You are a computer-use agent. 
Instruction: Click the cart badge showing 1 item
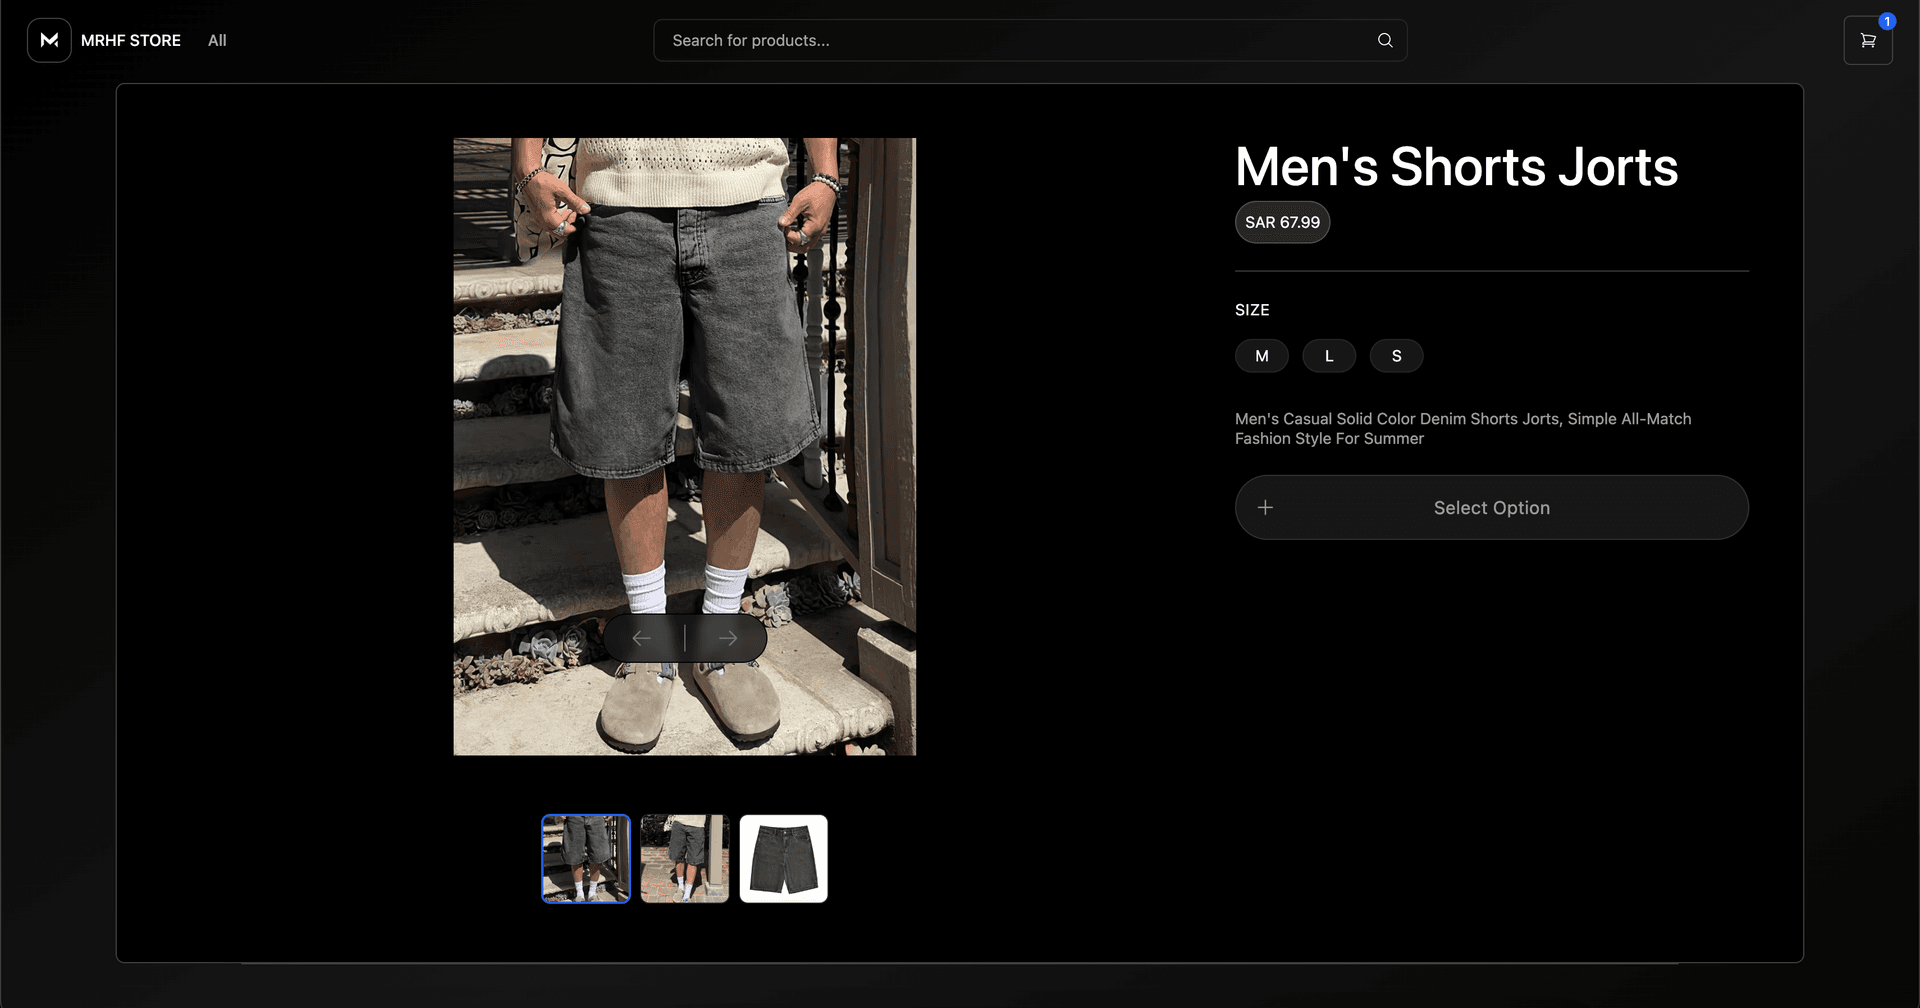(x=1887, y=20)
